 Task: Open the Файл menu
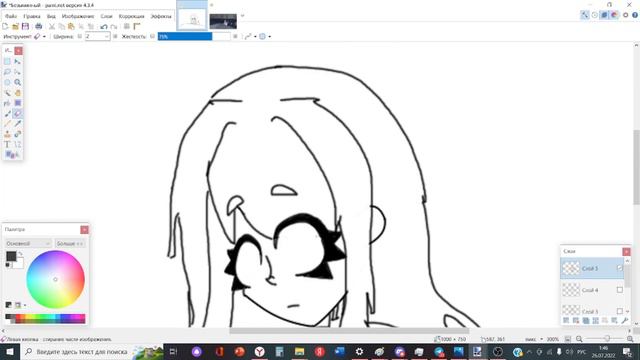[x=11, y=16]
